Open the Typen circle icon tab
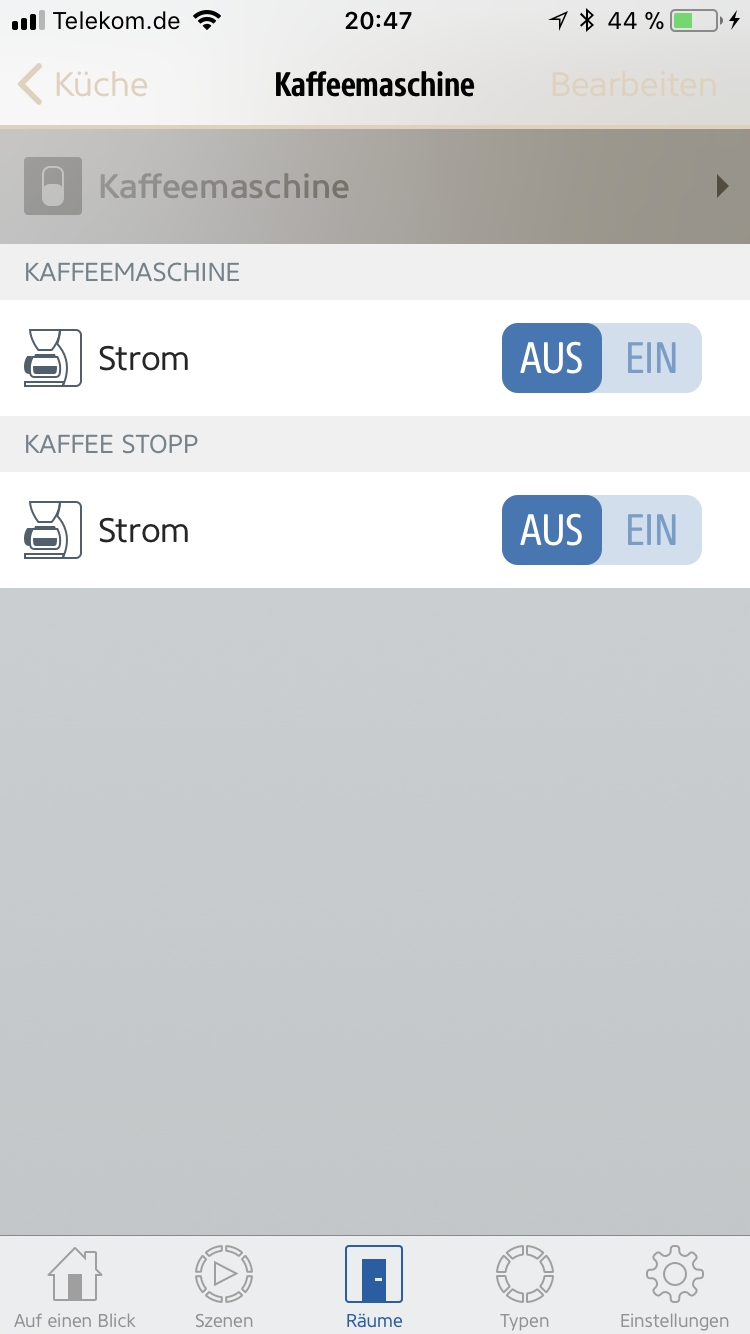The image size is (750, 1334). [524, 1285]
